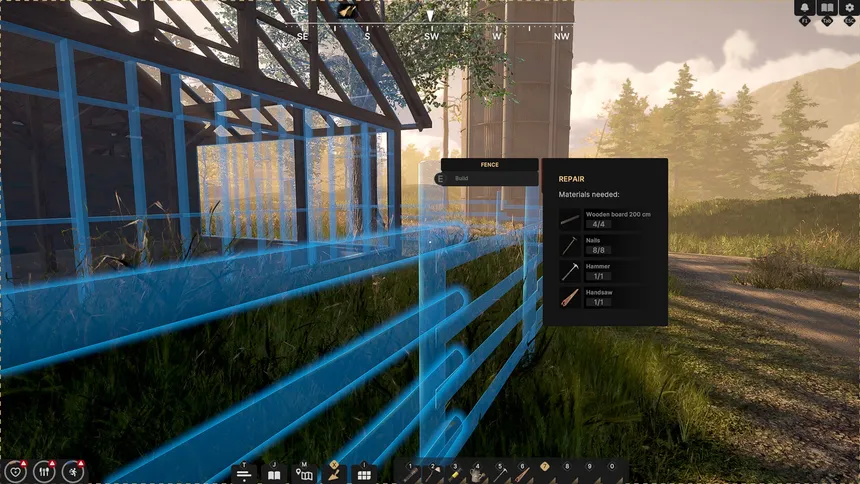This screenshot has height=484, width=860.
Task: Toggle the trowel build mode icon
Action: click(x=334, y=473)
